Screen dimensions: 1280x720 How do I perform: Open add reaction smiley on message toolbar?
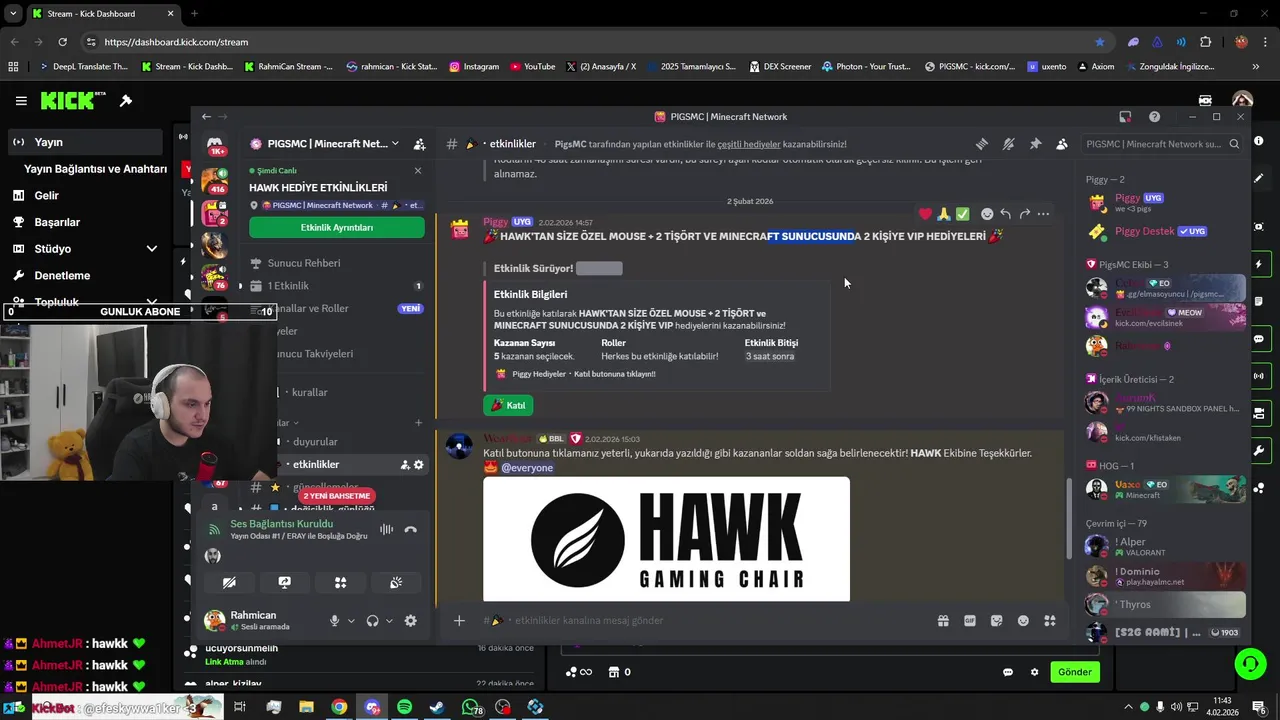[987, 214]
